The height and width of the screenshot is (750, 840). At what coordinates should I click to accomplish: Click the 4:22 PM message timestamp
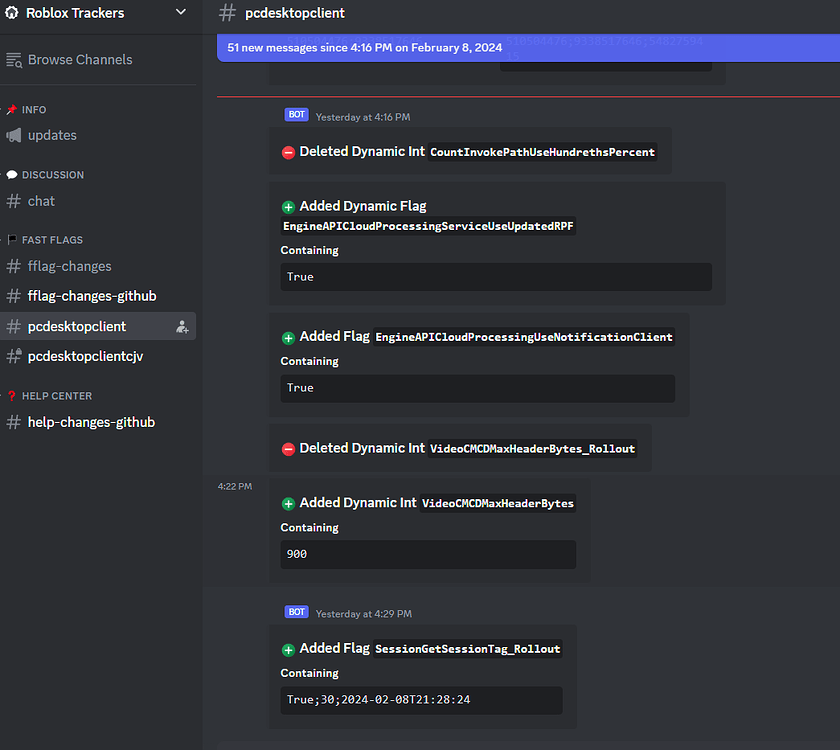coord(235,486)
